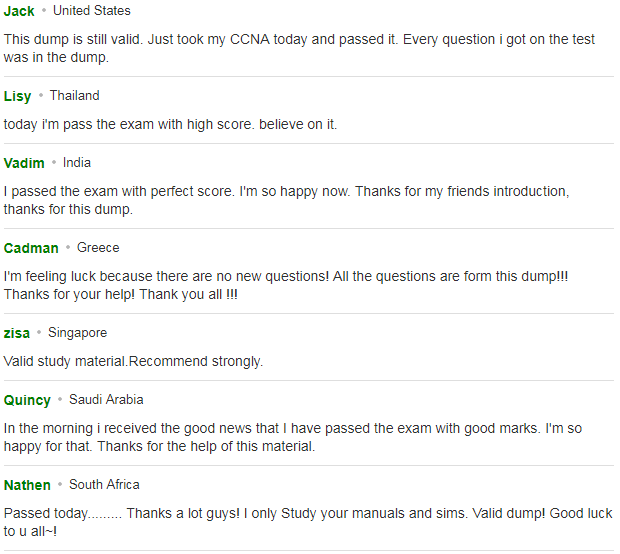Select the Nathen username link
Image resolution: width=620 pixels, height=554 pixels.
coord(27,485)
